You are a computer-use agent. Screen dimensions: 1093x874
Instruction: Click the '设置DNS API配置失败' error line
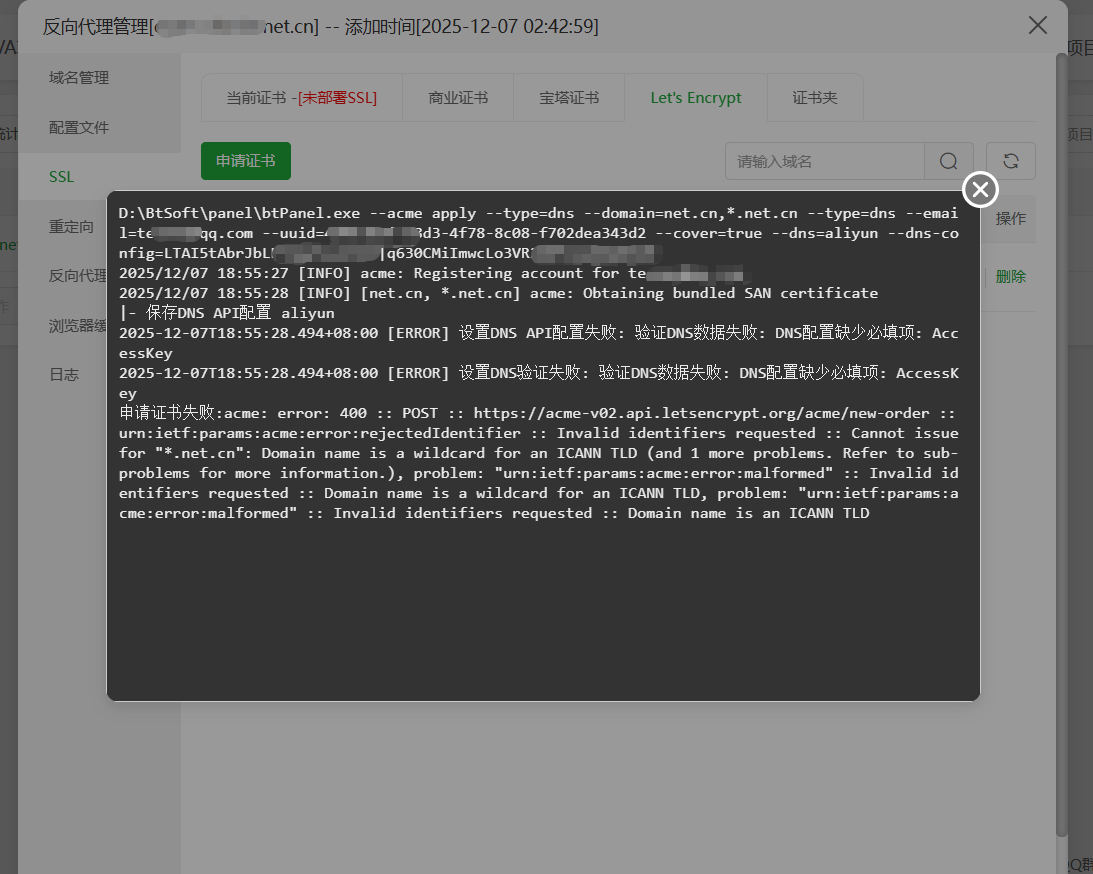pos(539,343)
